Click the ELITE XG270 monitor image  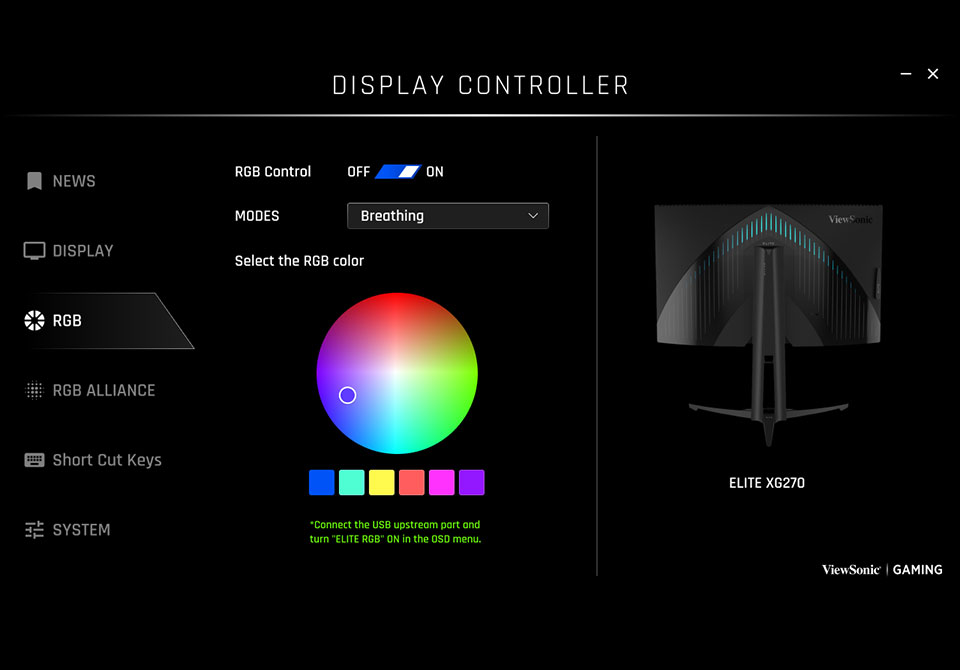click(x=768, y=325)
